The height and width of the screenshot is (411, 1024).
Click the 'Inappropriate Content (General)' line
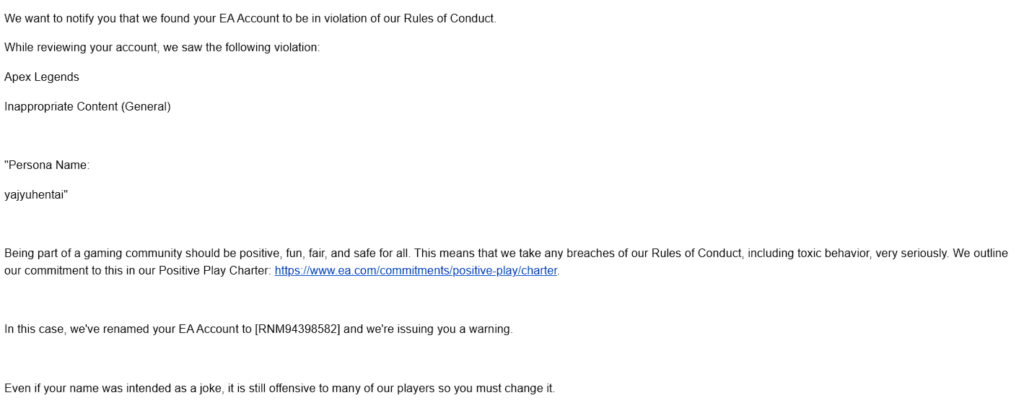pyautogui.click(x=88, y=107)
